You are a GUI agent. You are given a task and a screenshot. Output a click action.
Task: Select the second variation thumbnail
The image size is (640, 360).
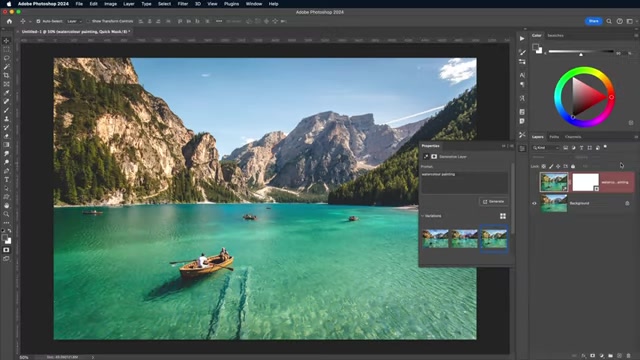point(464,238)
